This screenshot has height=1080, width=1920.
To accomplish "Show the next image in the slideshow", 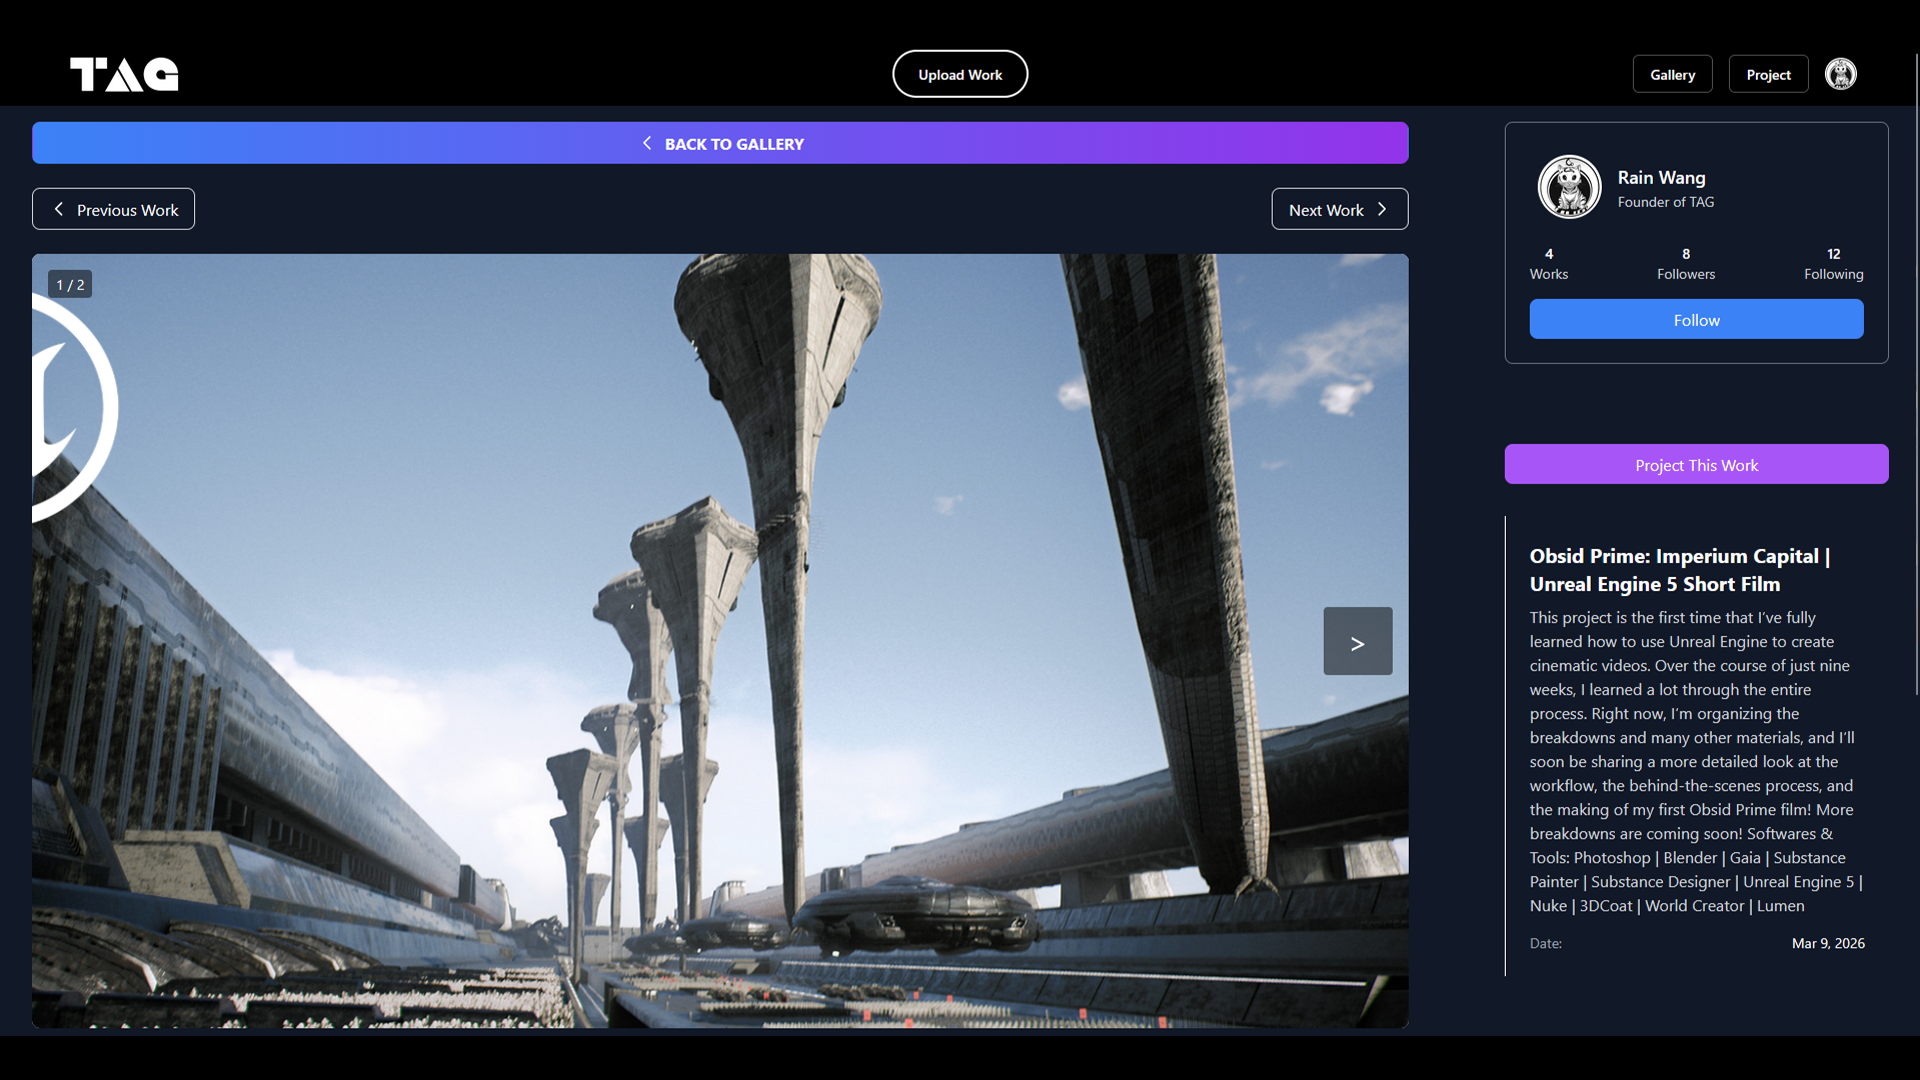I will click(1358, 641).
